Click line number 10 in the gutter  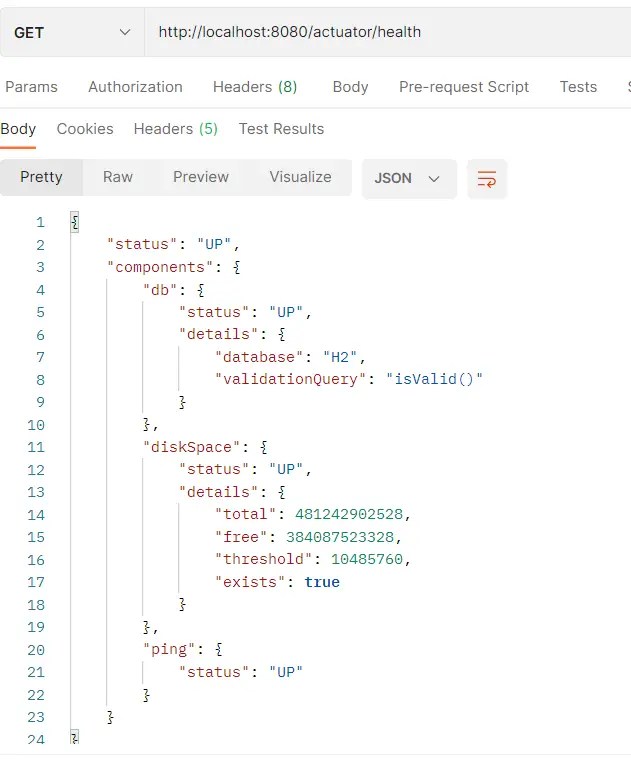tap(36, 425)
